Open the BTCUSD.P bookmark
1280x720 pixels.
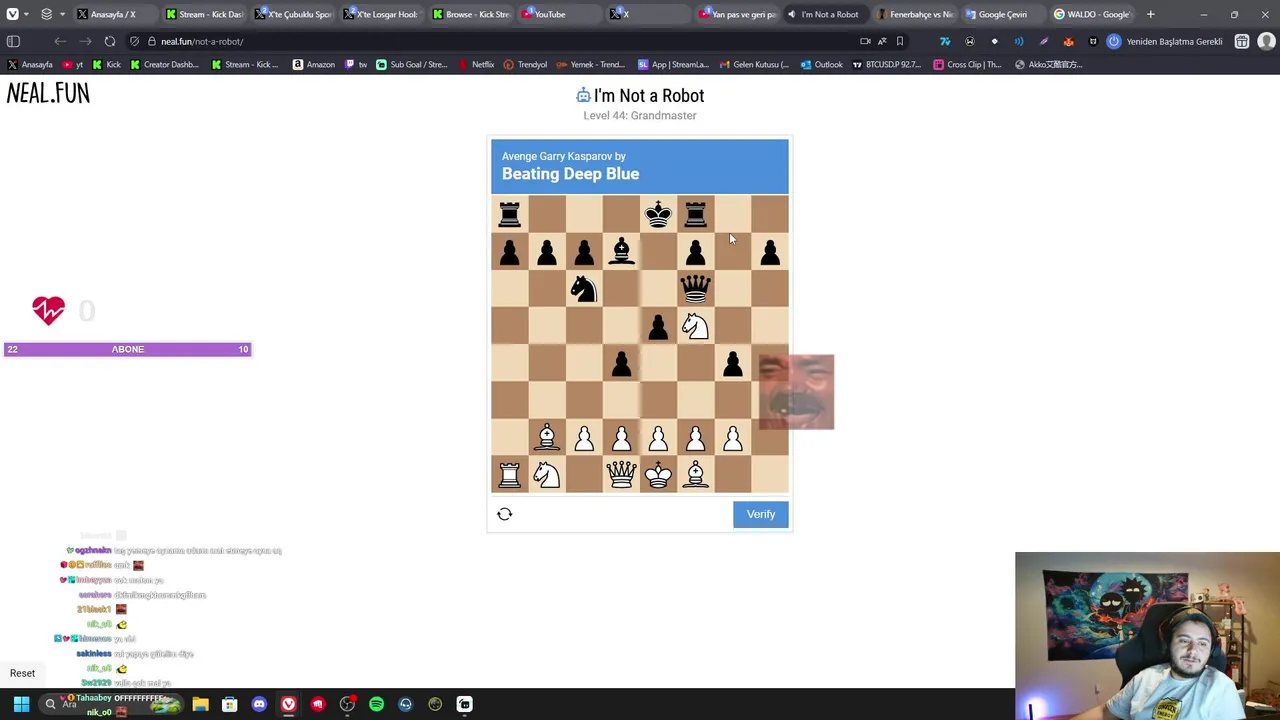click(885, 64)
